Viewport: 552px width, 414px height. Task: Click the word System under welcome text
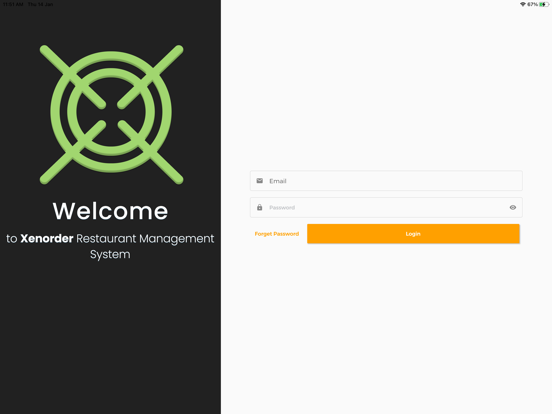(110, 255)
